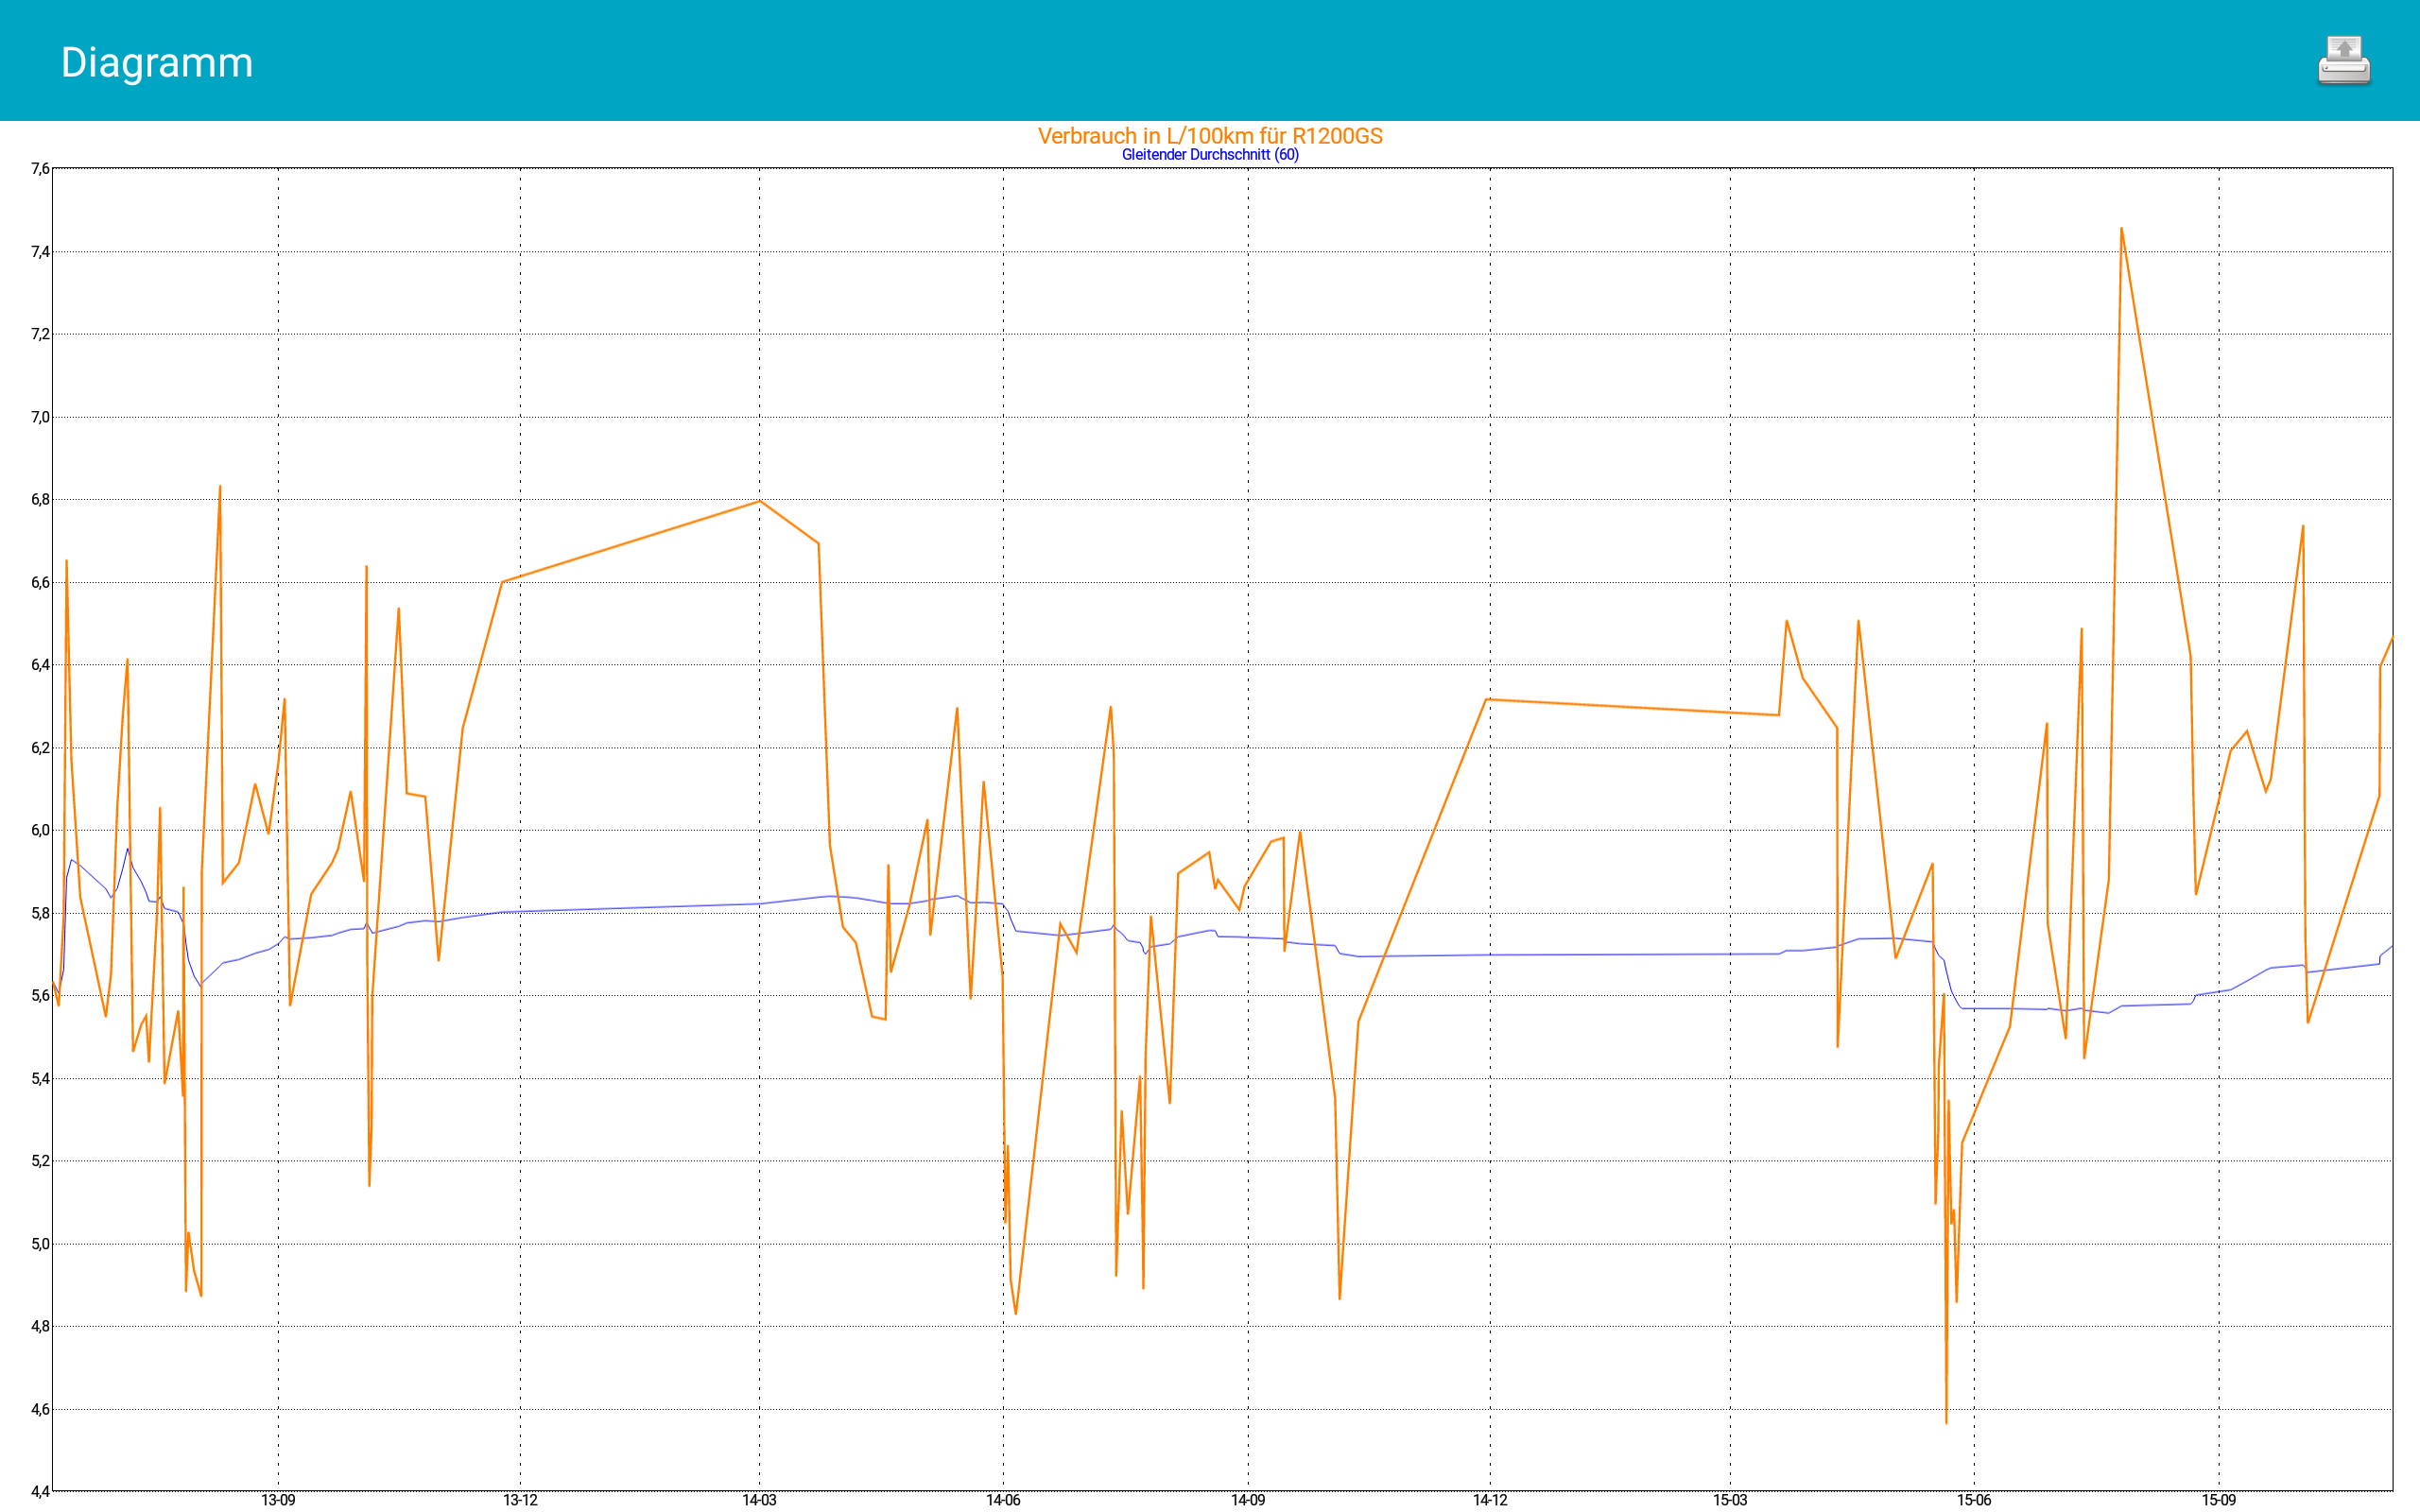Click the x-axis date label 15-06
Image resolution: width=2420 pixels, height=1512 pixels.
(x=1974, y=1500)
